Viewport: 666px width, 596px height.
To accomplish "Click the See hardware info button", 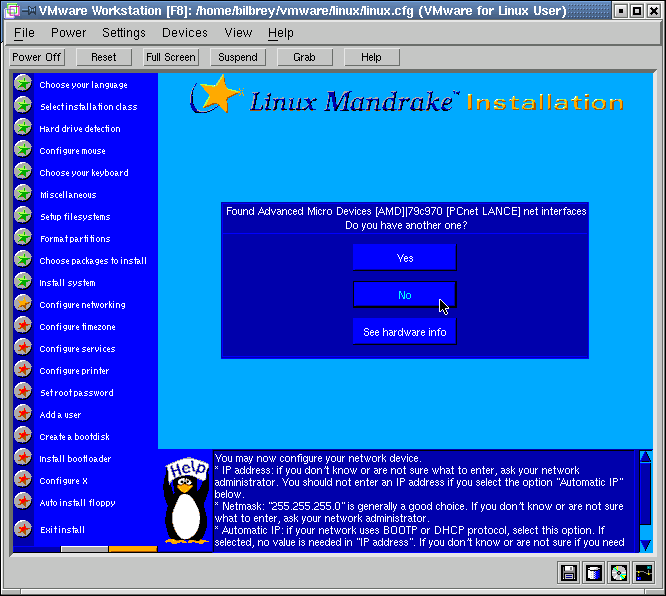I will [x=404, y=331].
